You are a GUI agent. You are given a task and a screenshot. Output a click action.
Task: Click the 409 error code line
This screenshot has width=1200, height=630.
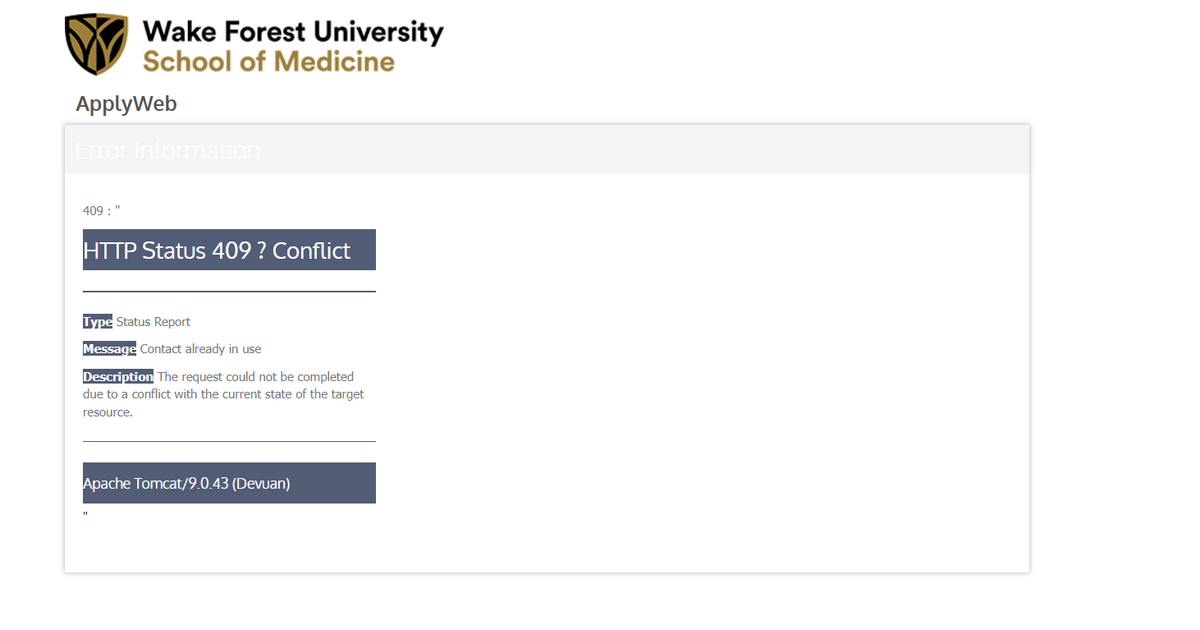[101, 211]
